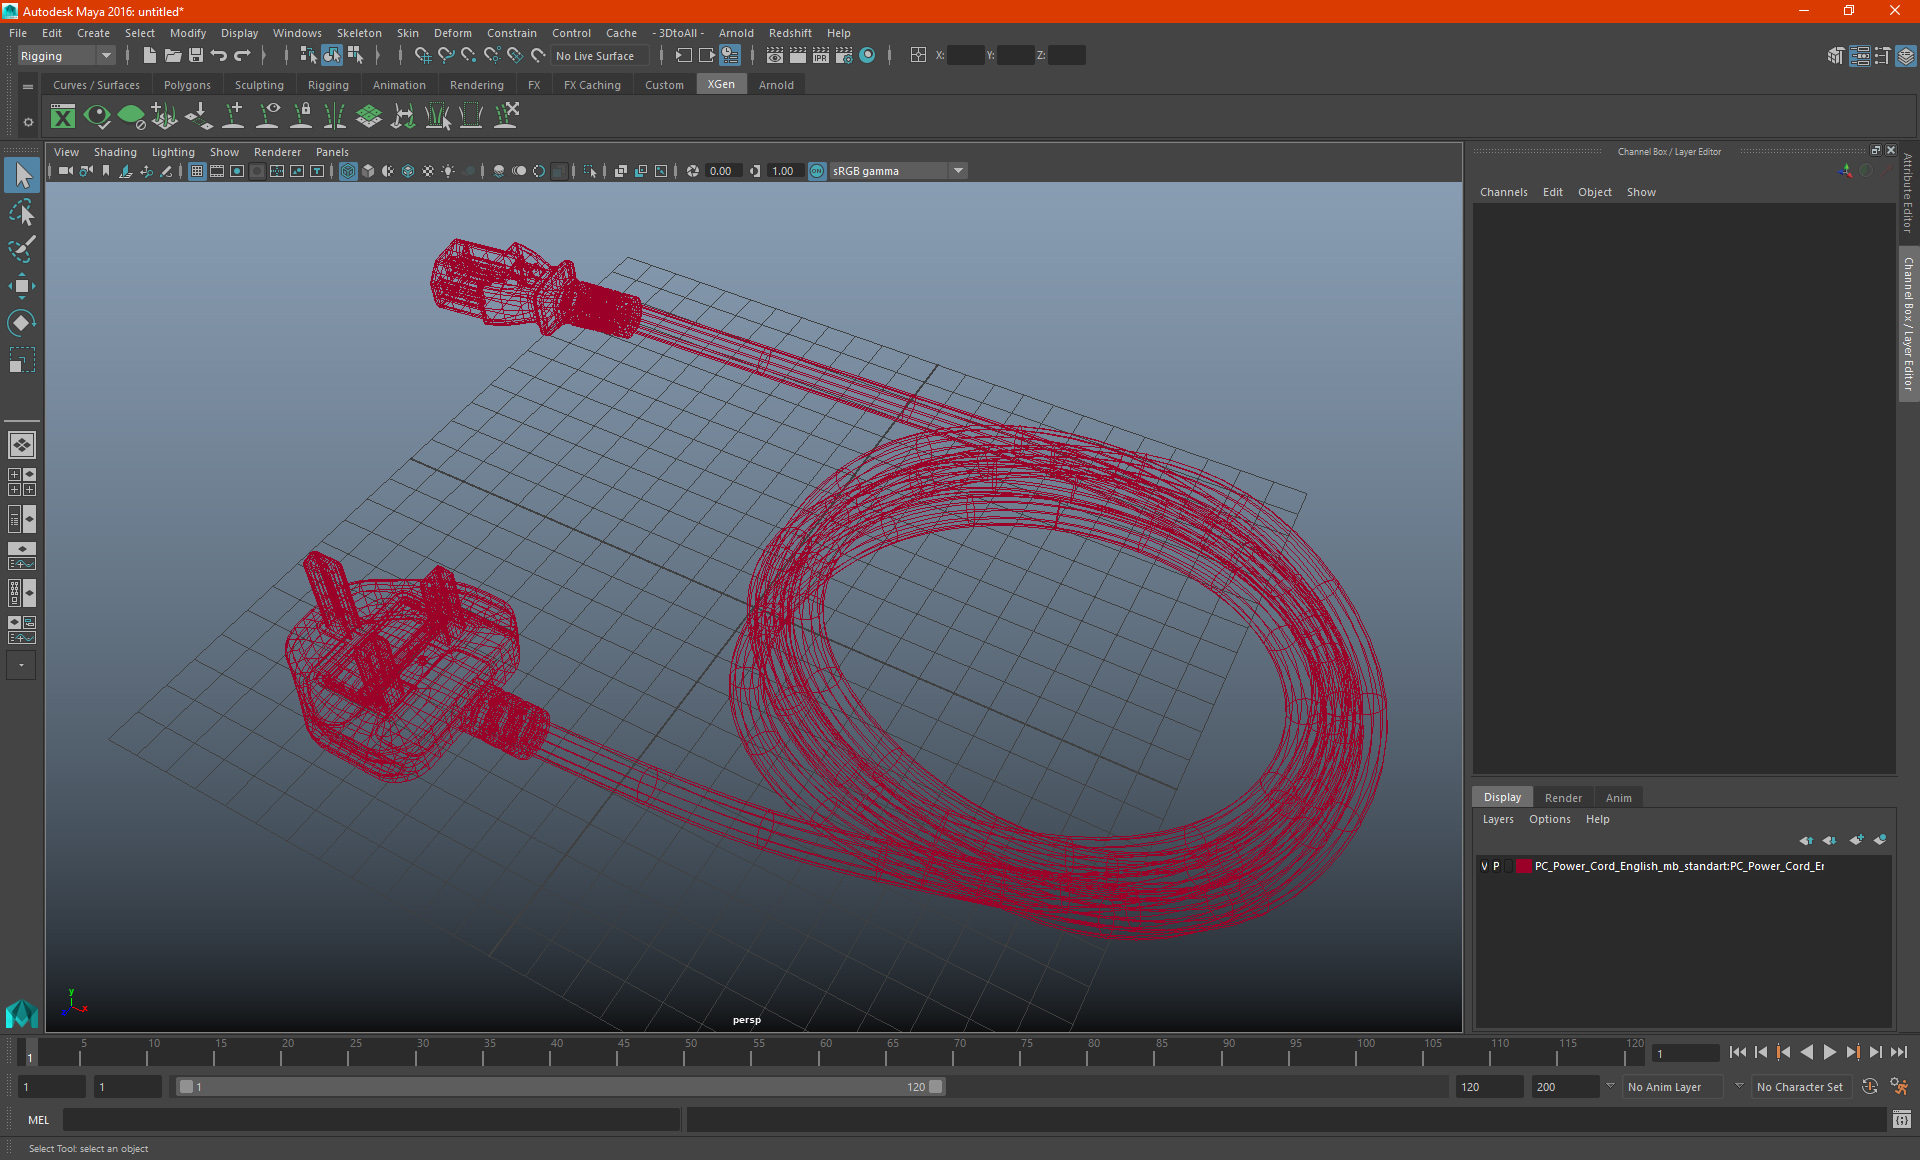
Task: Switch to the Polygons shelf tab
Action: 187,85
